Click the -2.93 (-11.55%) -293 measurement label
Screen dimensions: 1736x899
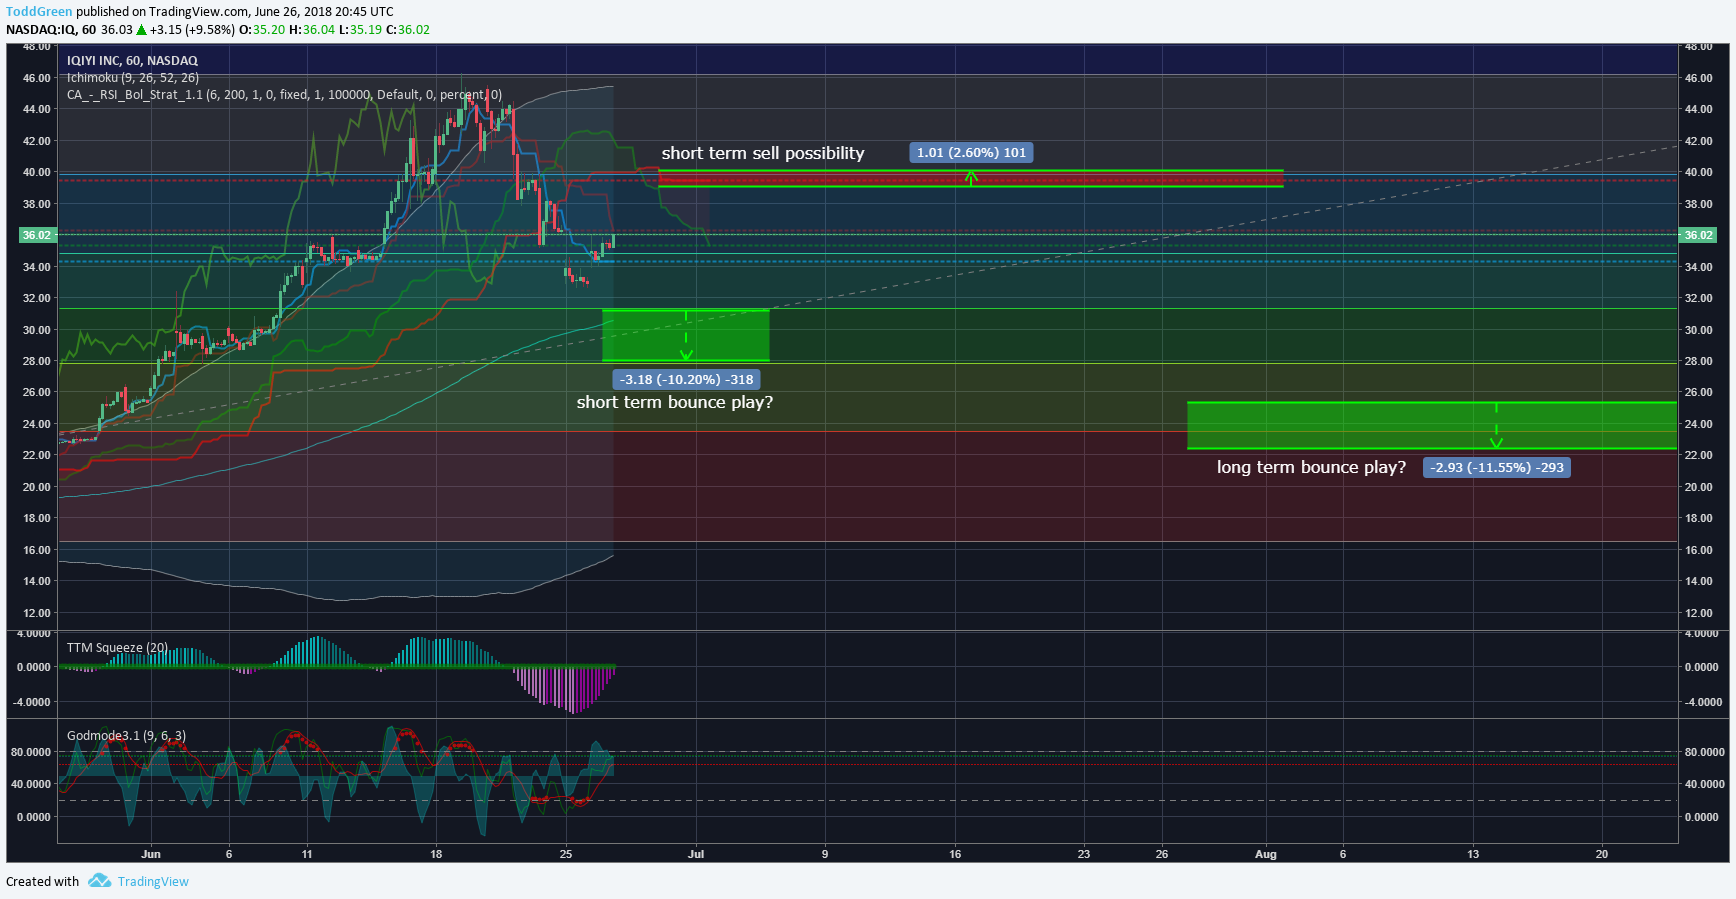tap(1497, 467)
